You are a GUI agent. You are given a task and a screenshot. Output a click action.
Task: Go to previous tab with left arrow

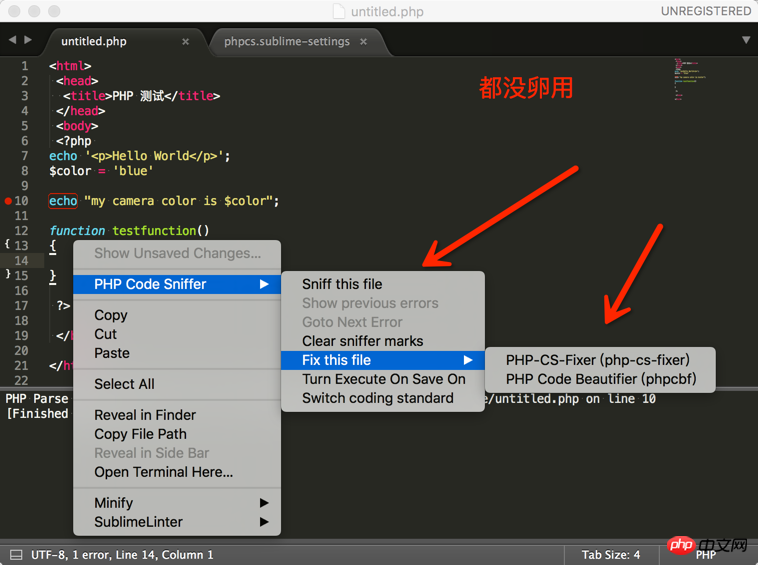click(13, 40)
